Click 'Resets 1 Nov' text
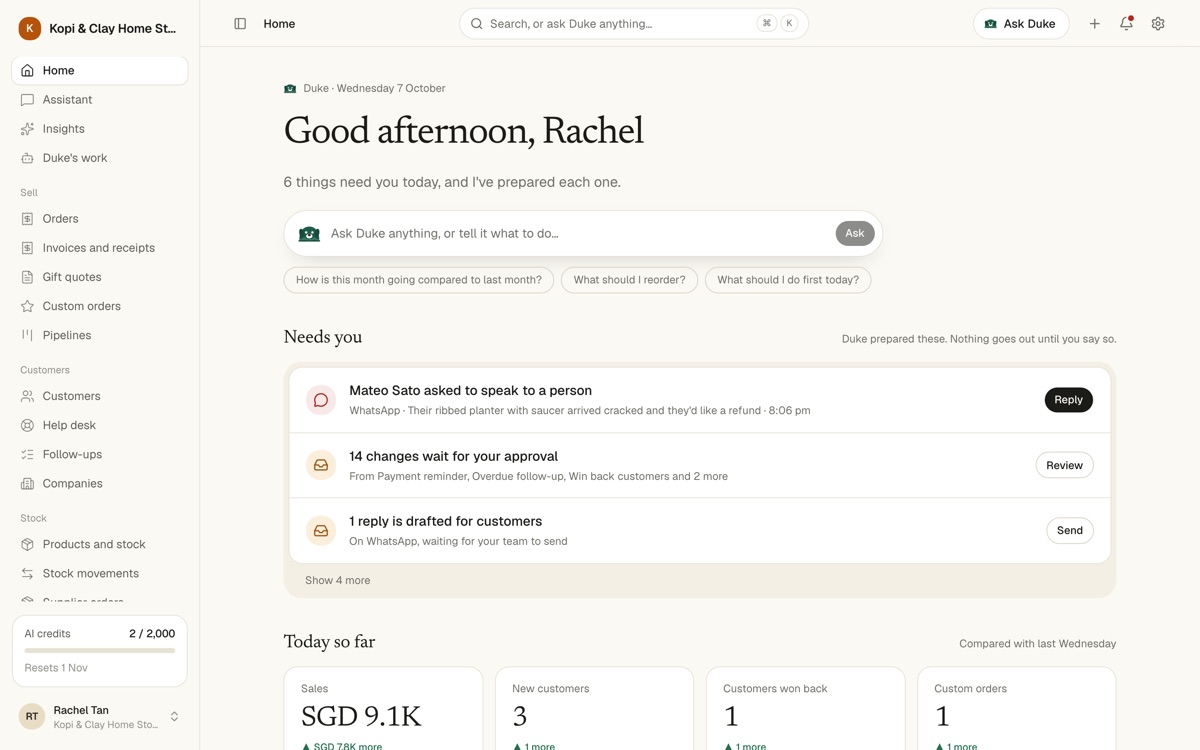The height and width of the screenshot is (750, 1200). point(56,667)
